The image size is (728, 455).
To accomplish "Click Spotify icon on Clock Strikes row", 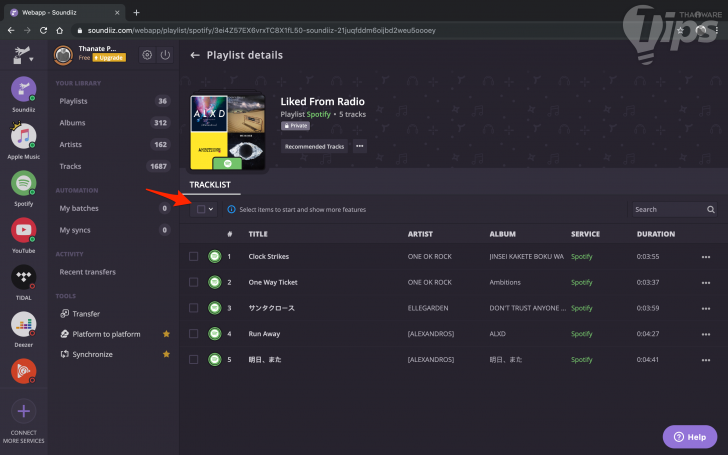I will (x=214, y=256).
